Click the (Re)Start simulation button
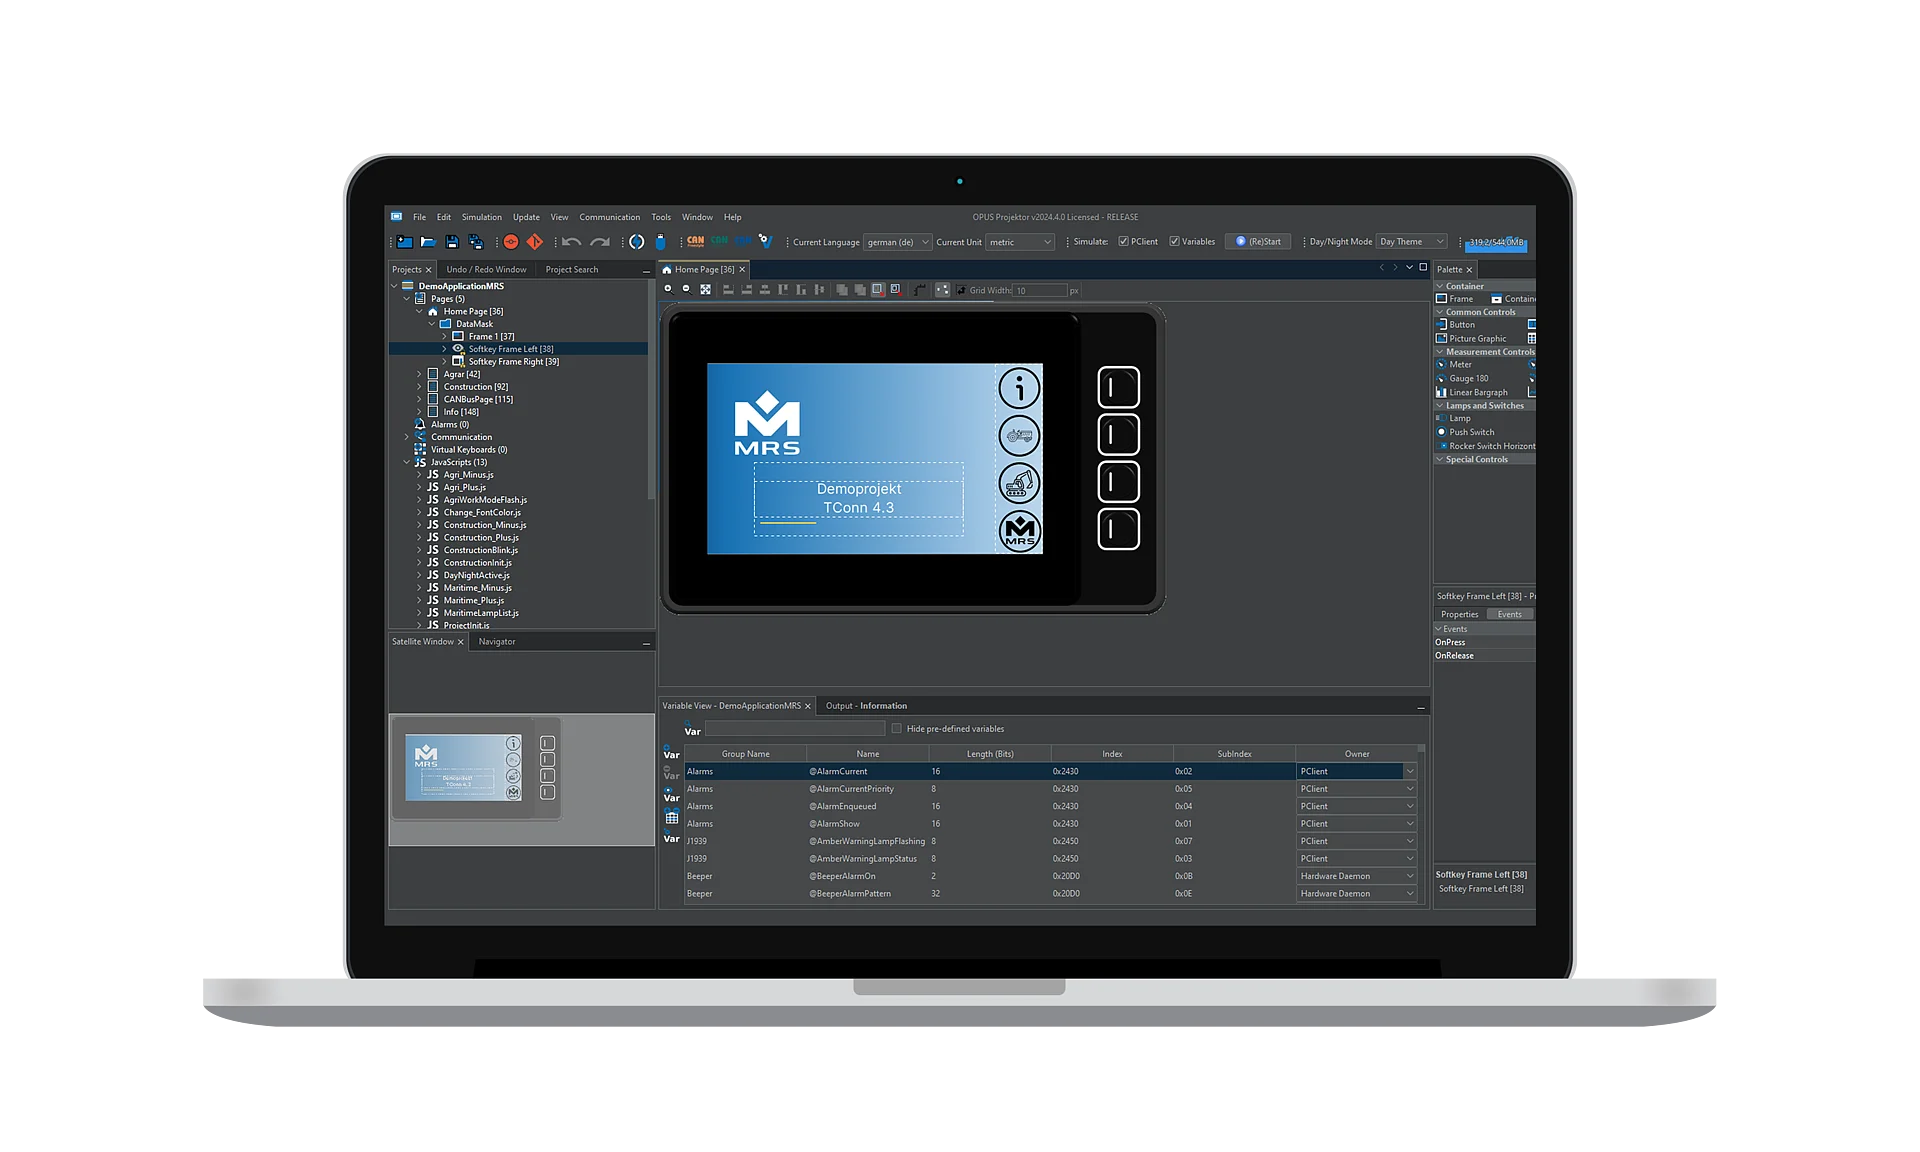The height and width of the screenshot is (1152, 1920). coord(1258,242)
